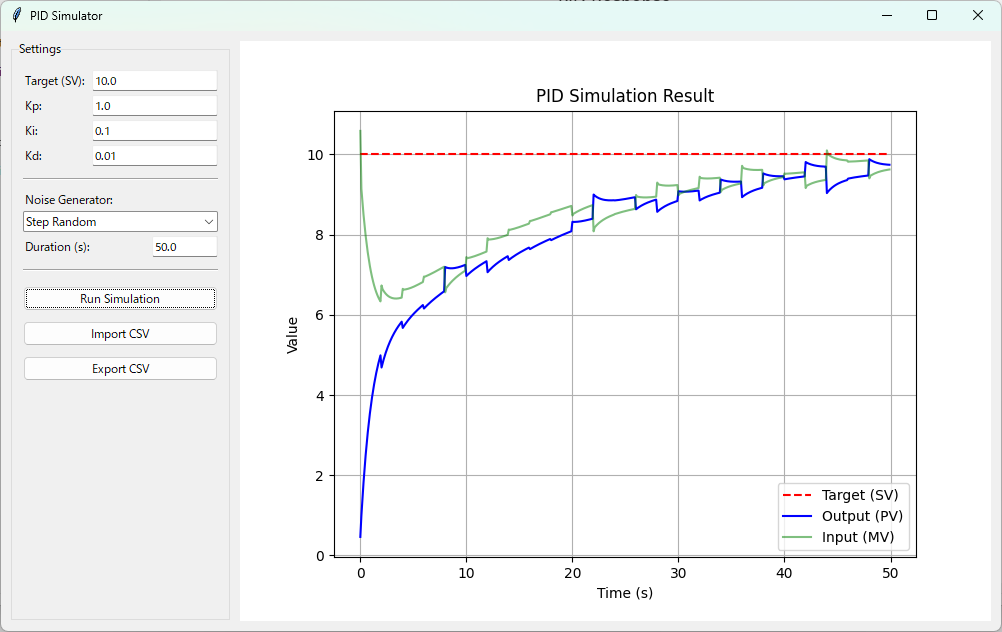Click the Import CSV button
The image size is (1002, 632).
click(x=120, y=334)
